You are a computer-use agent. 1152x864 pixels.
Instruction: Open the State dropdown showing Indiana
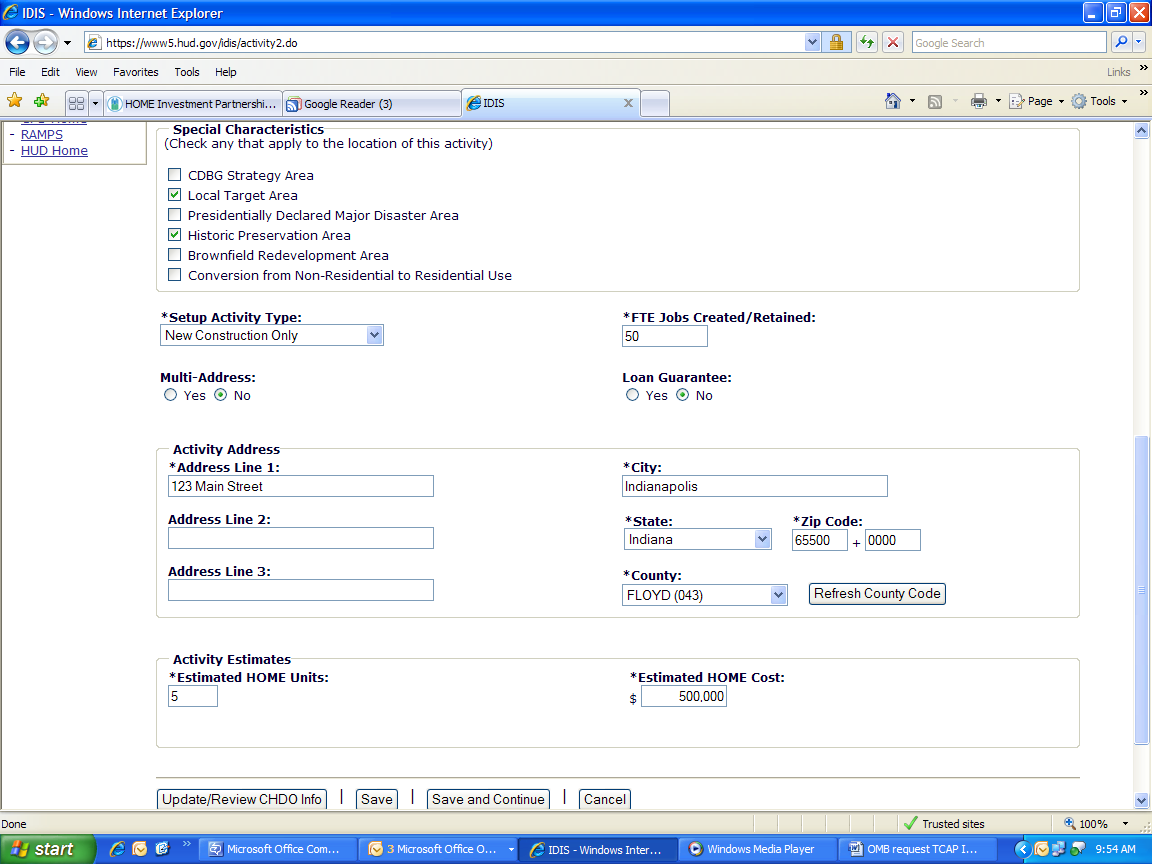697,539
